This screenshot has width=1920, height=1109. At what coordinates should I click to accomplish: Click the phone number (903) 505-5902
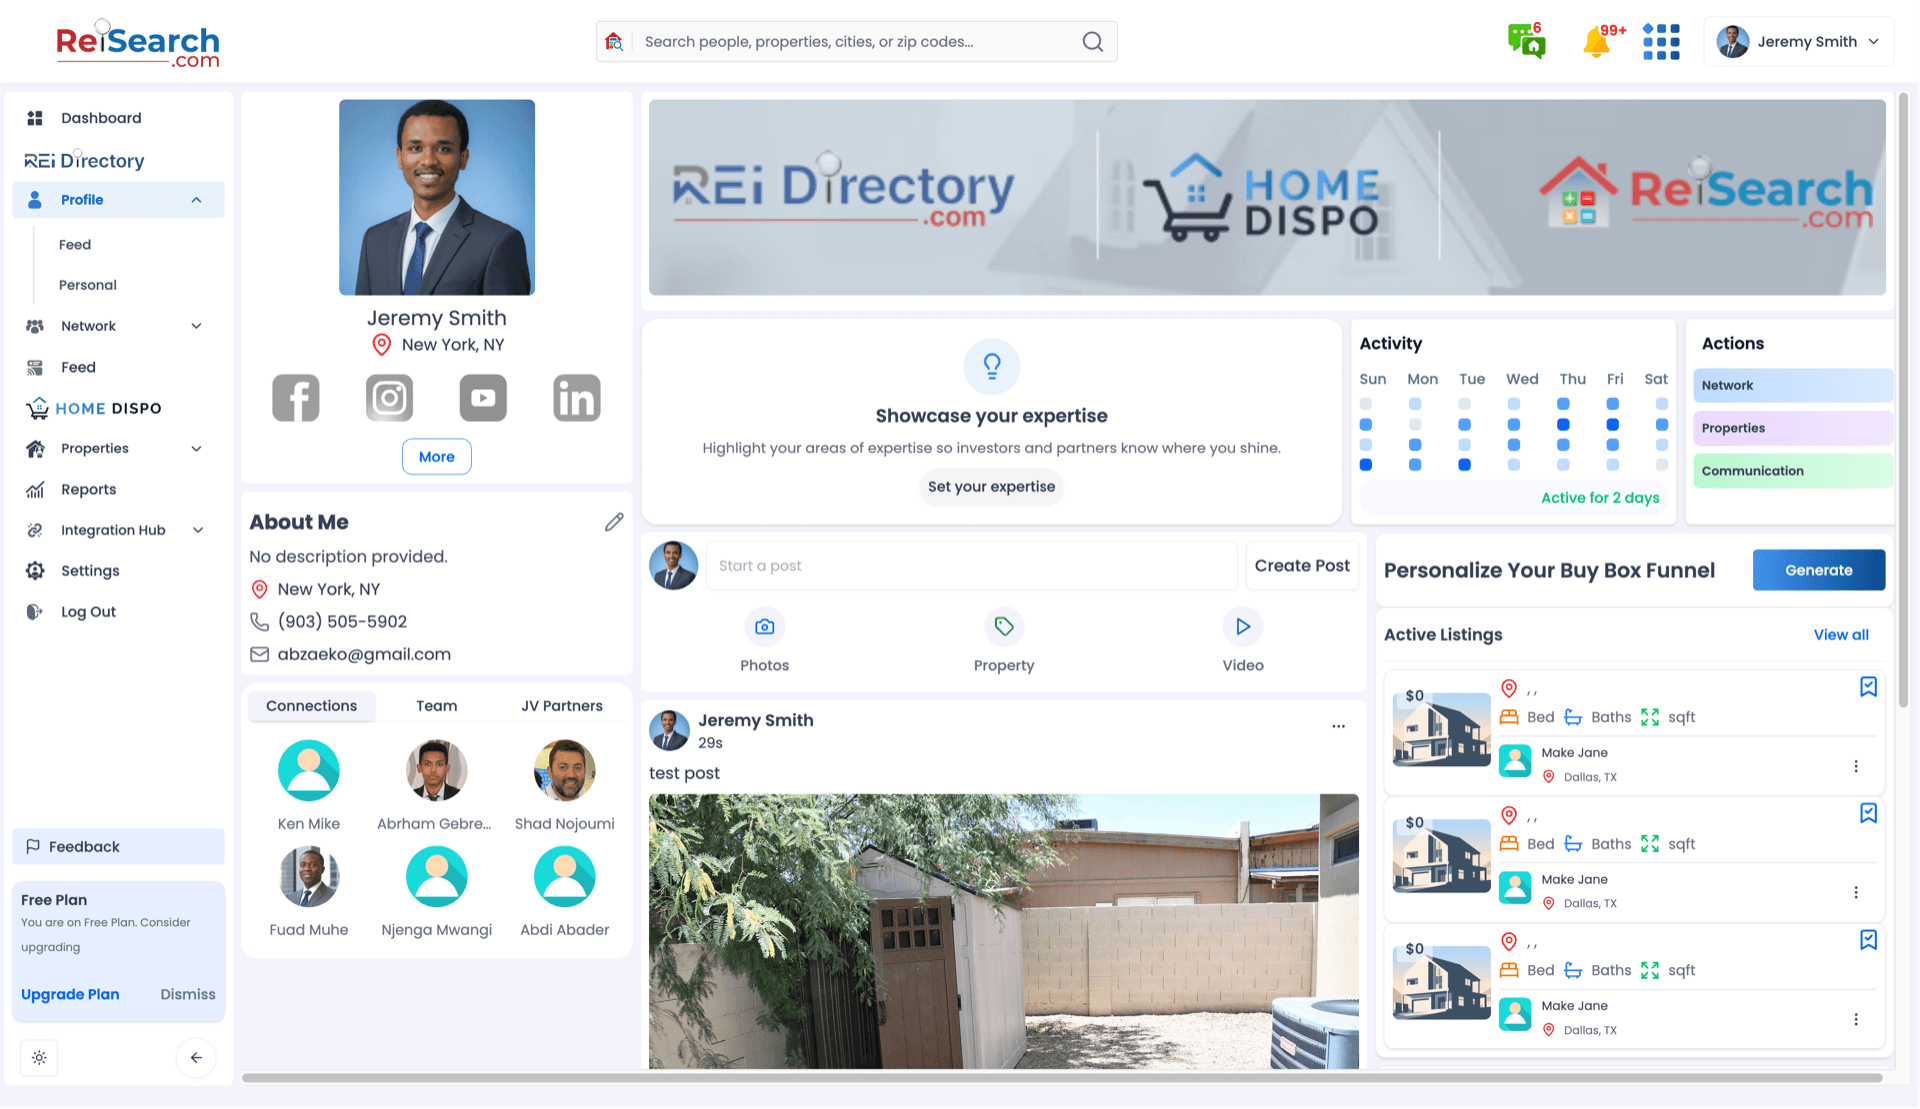point(342,622)
